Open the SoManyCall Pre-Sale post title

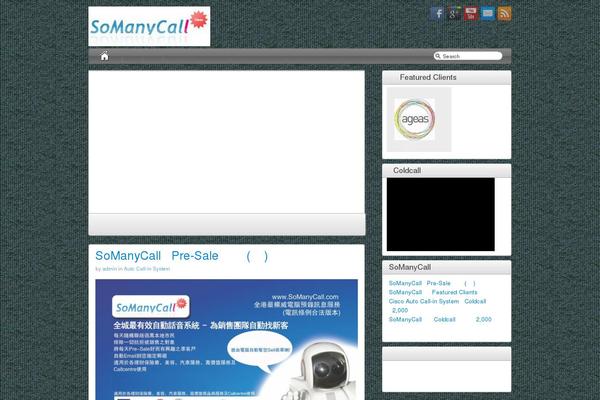(182, 256)
